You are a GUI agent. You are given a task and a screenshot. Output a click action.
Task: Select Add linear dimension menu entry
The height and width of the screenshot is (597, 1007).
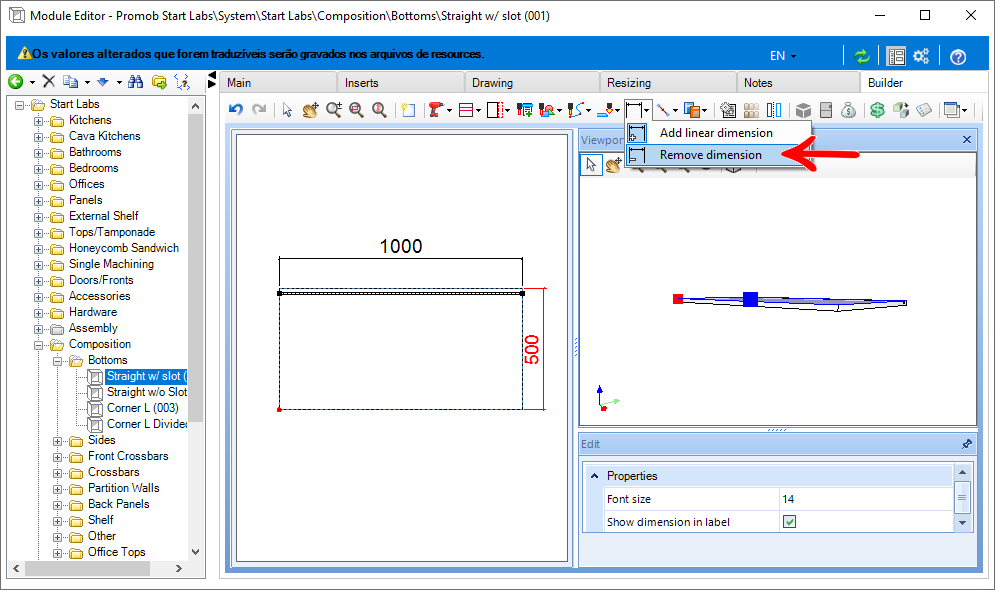pyautogui.click(x=715, y=133)
